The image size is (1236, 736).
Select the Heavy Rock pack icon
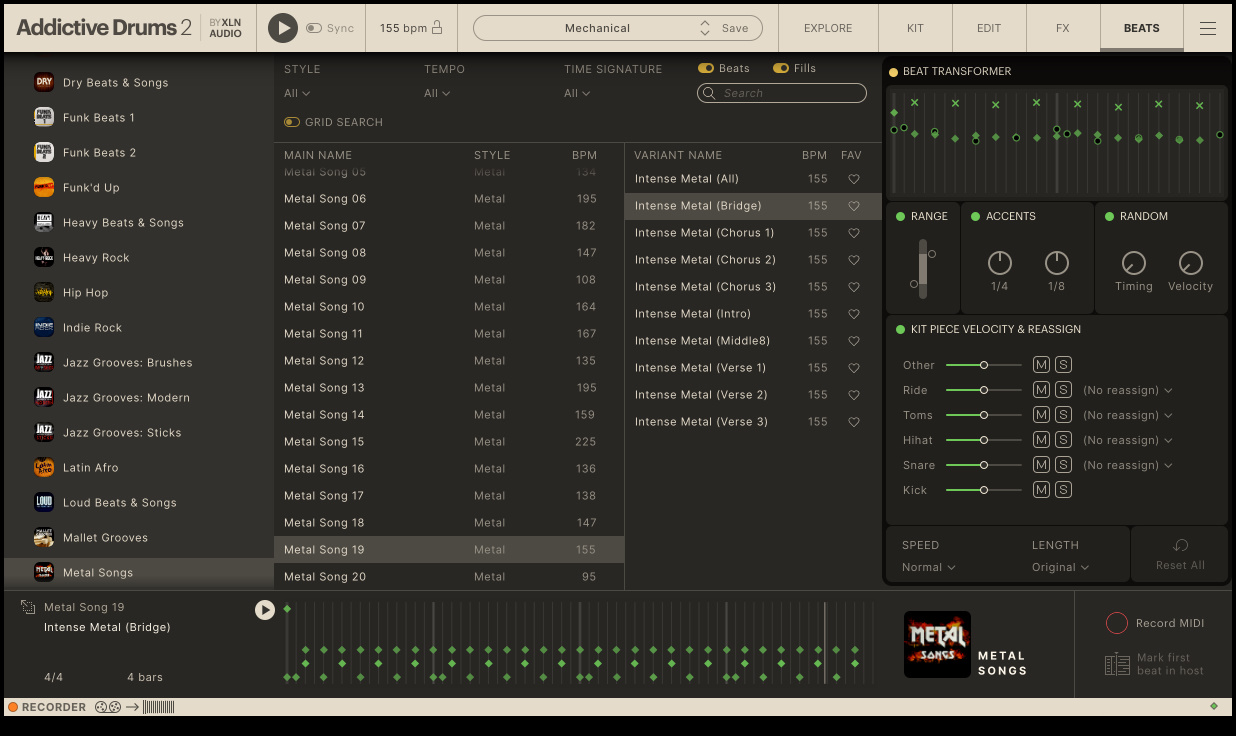pyautogui.click(x=44, y=257)
